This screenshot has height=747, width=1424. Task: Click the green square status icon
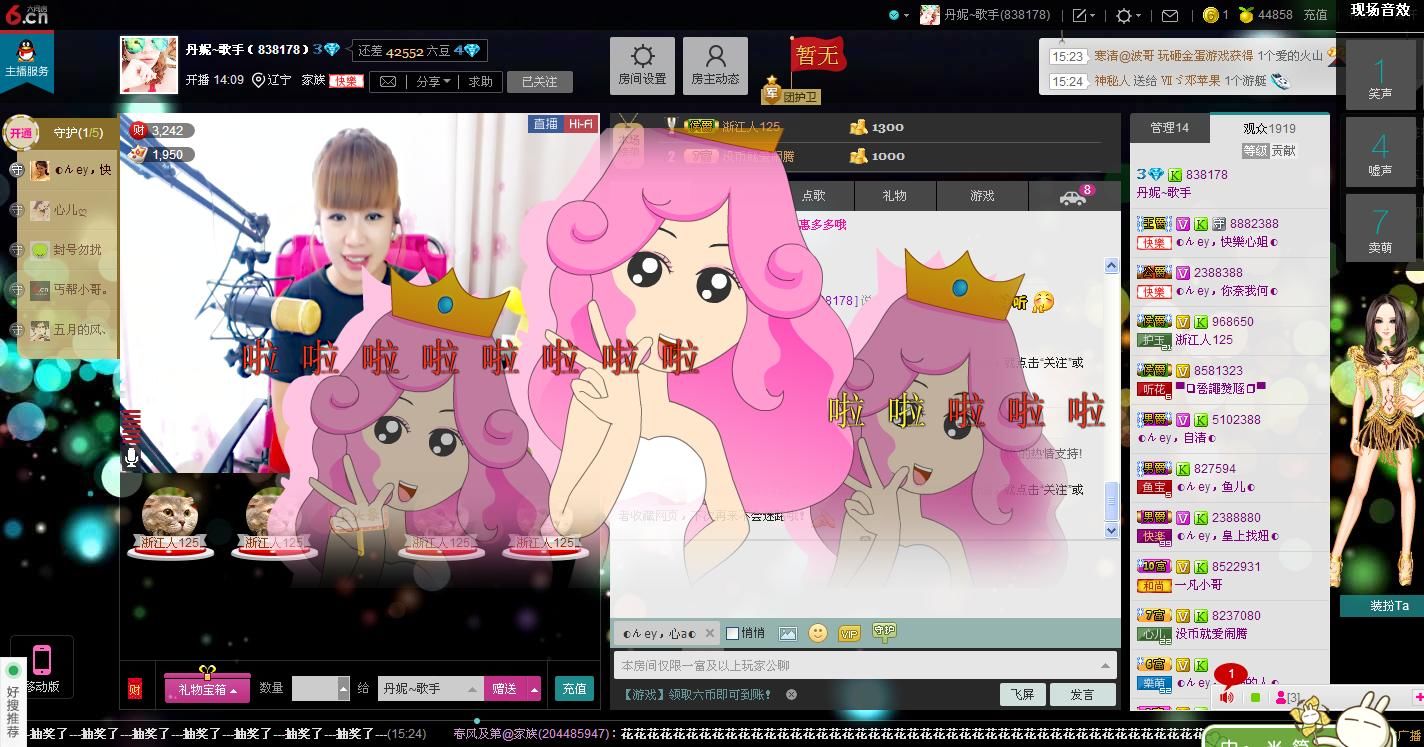1255,697
